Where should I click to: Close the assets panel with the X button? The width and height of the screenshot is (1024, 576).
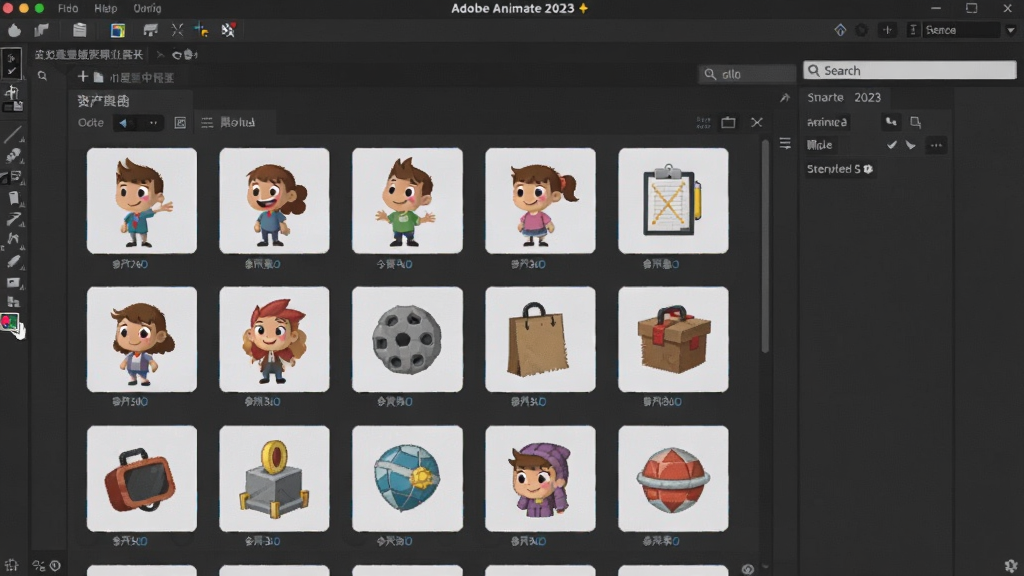point(757,123)
